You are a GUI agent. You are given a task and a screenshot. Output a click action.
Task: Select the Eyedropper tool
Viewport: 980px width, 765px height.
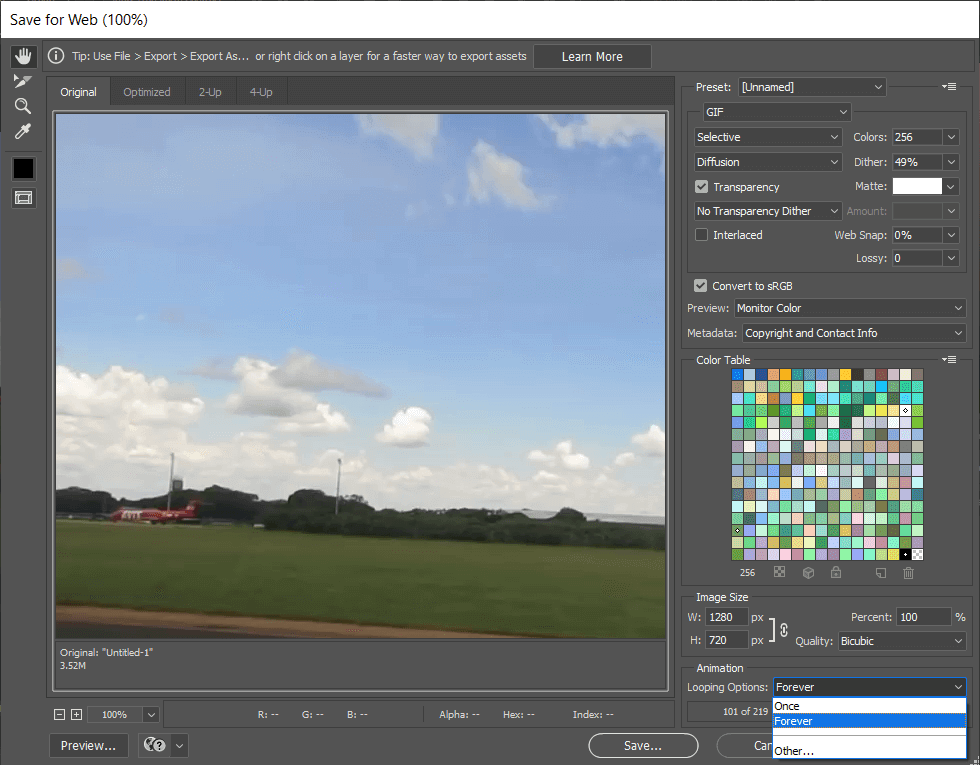click(x=23, y=131)
